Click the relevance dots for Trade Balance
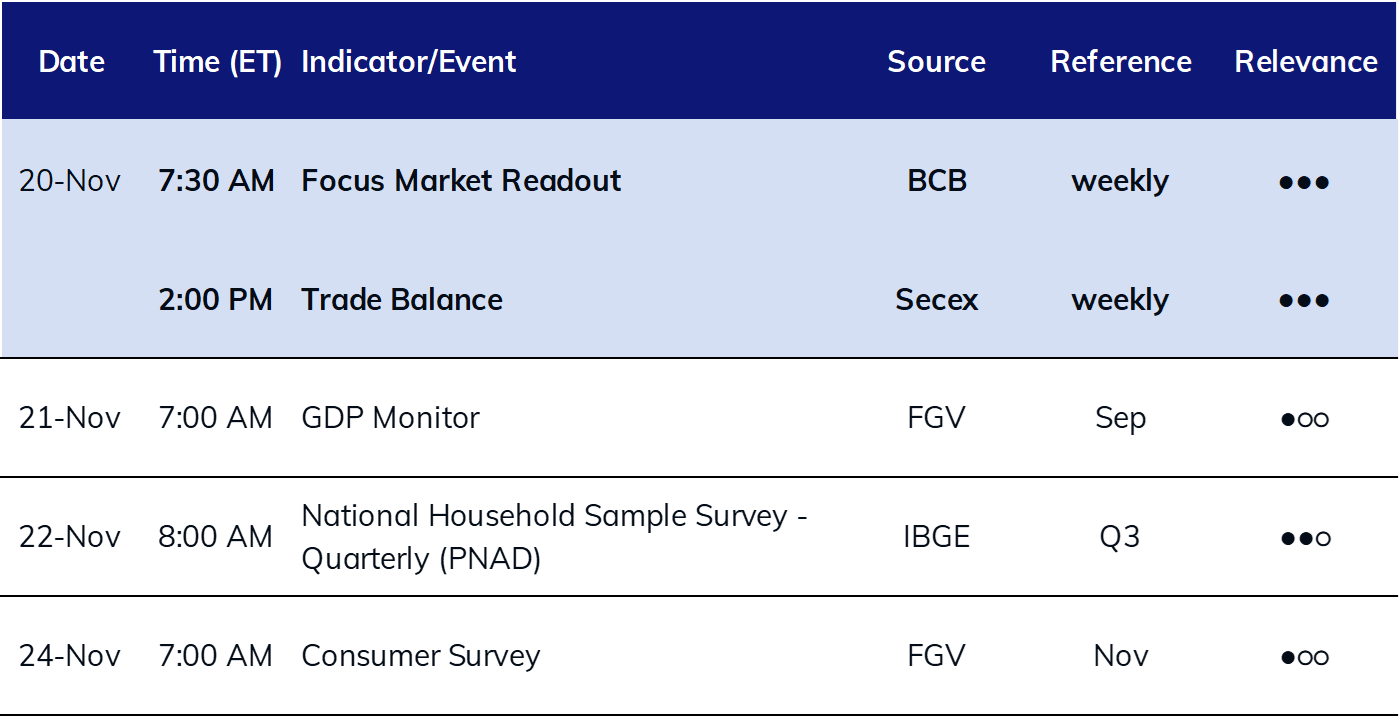The width and height of the screenshot is (1399, 725). coord(1304,301)
